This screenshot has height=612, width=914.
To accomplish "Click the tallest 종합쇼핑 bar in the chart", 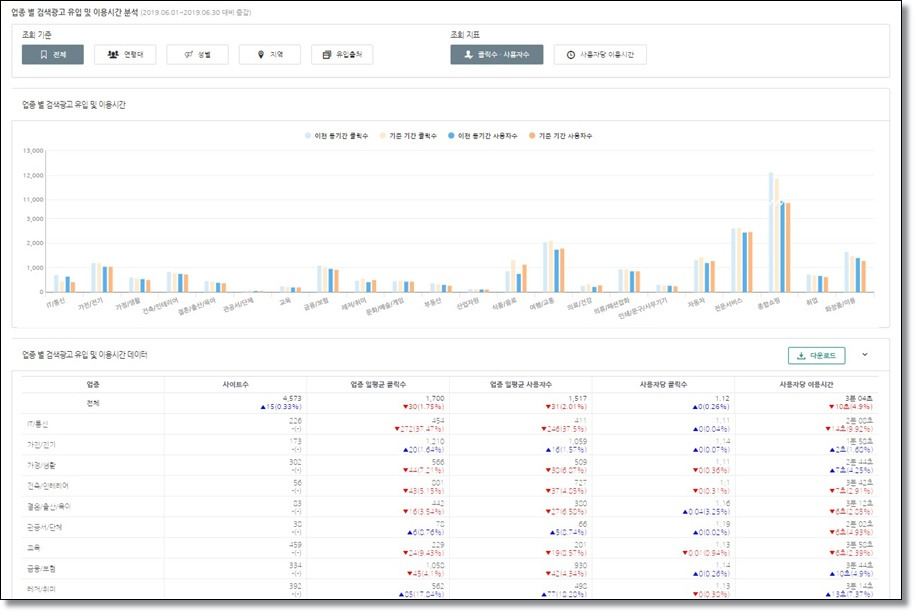I will [771, 232].
